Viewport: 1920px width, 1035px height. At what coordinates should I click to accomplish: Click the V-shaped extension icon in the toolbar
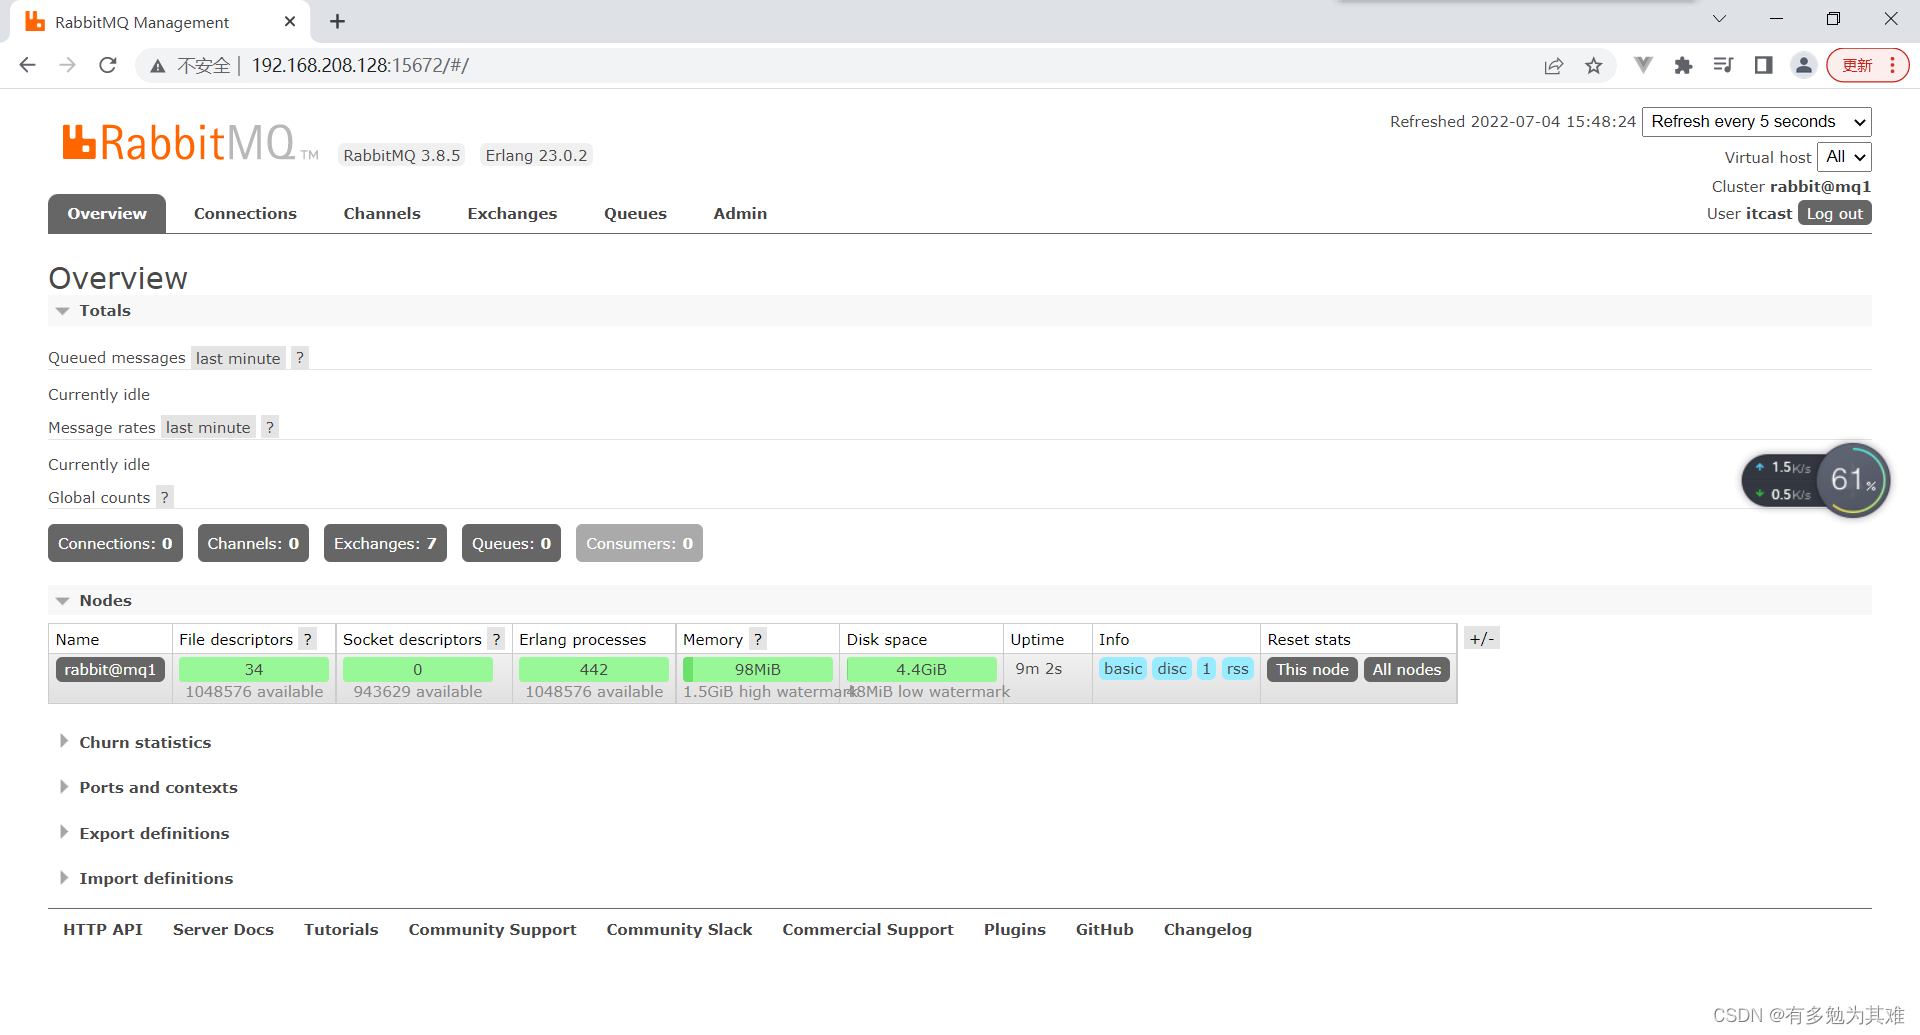point(1643,65)
